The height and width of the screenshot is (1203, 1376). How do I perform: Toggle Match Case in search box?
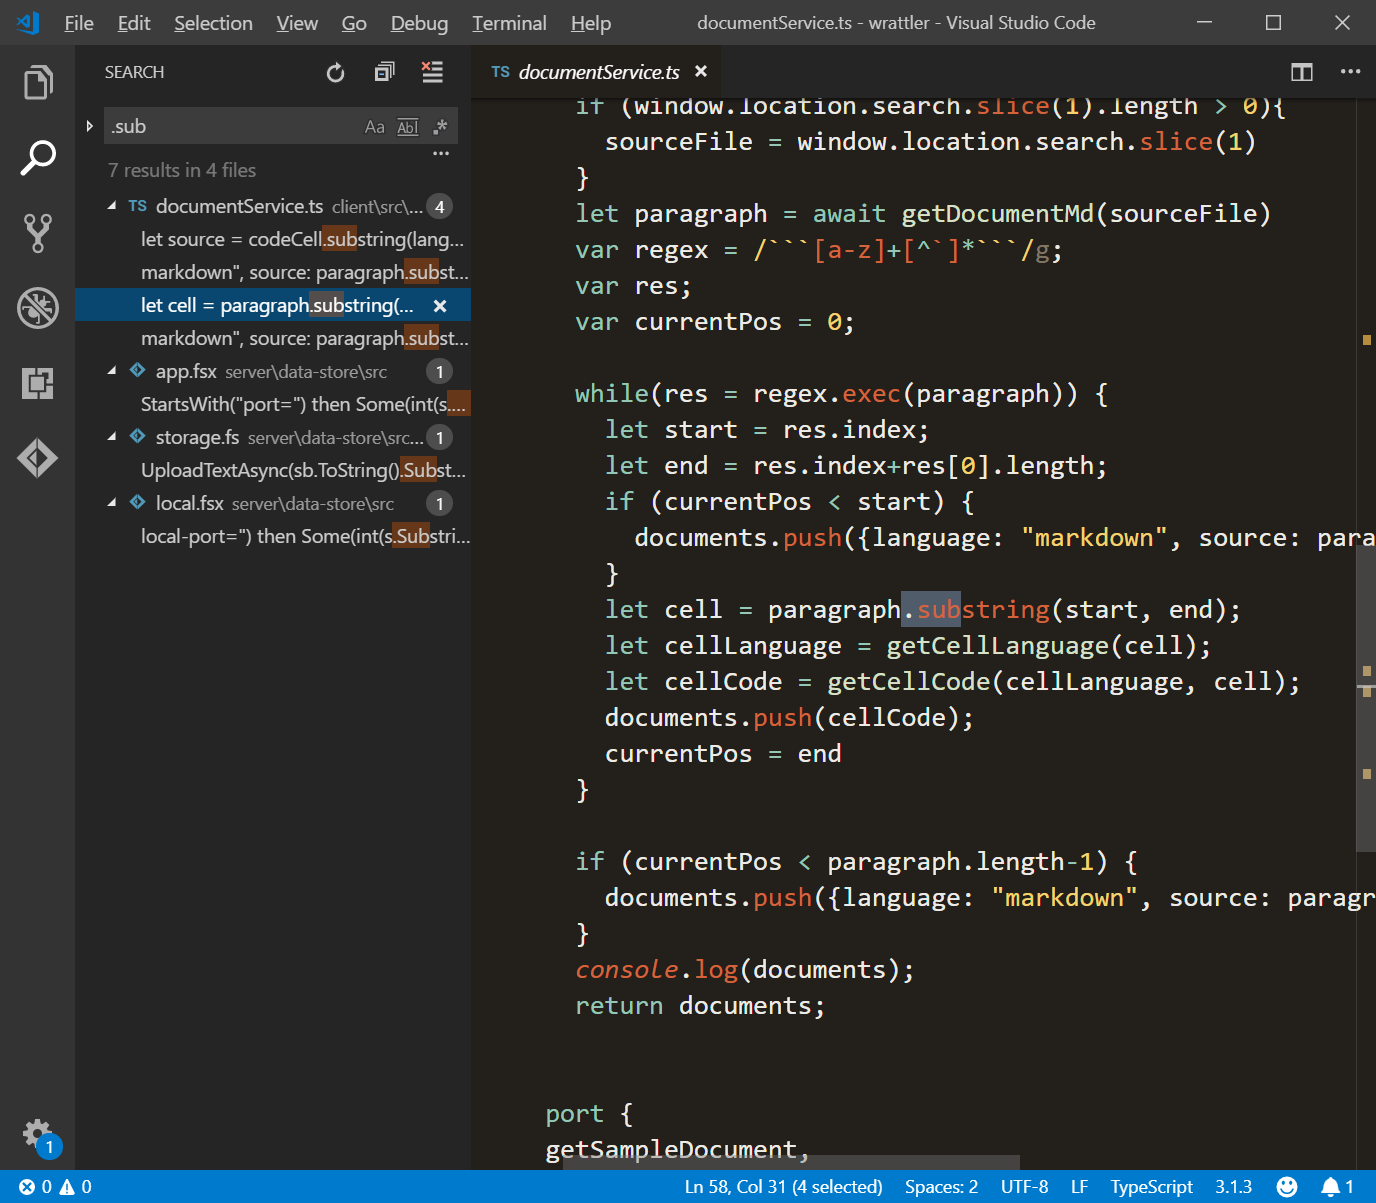pos(374,127)
